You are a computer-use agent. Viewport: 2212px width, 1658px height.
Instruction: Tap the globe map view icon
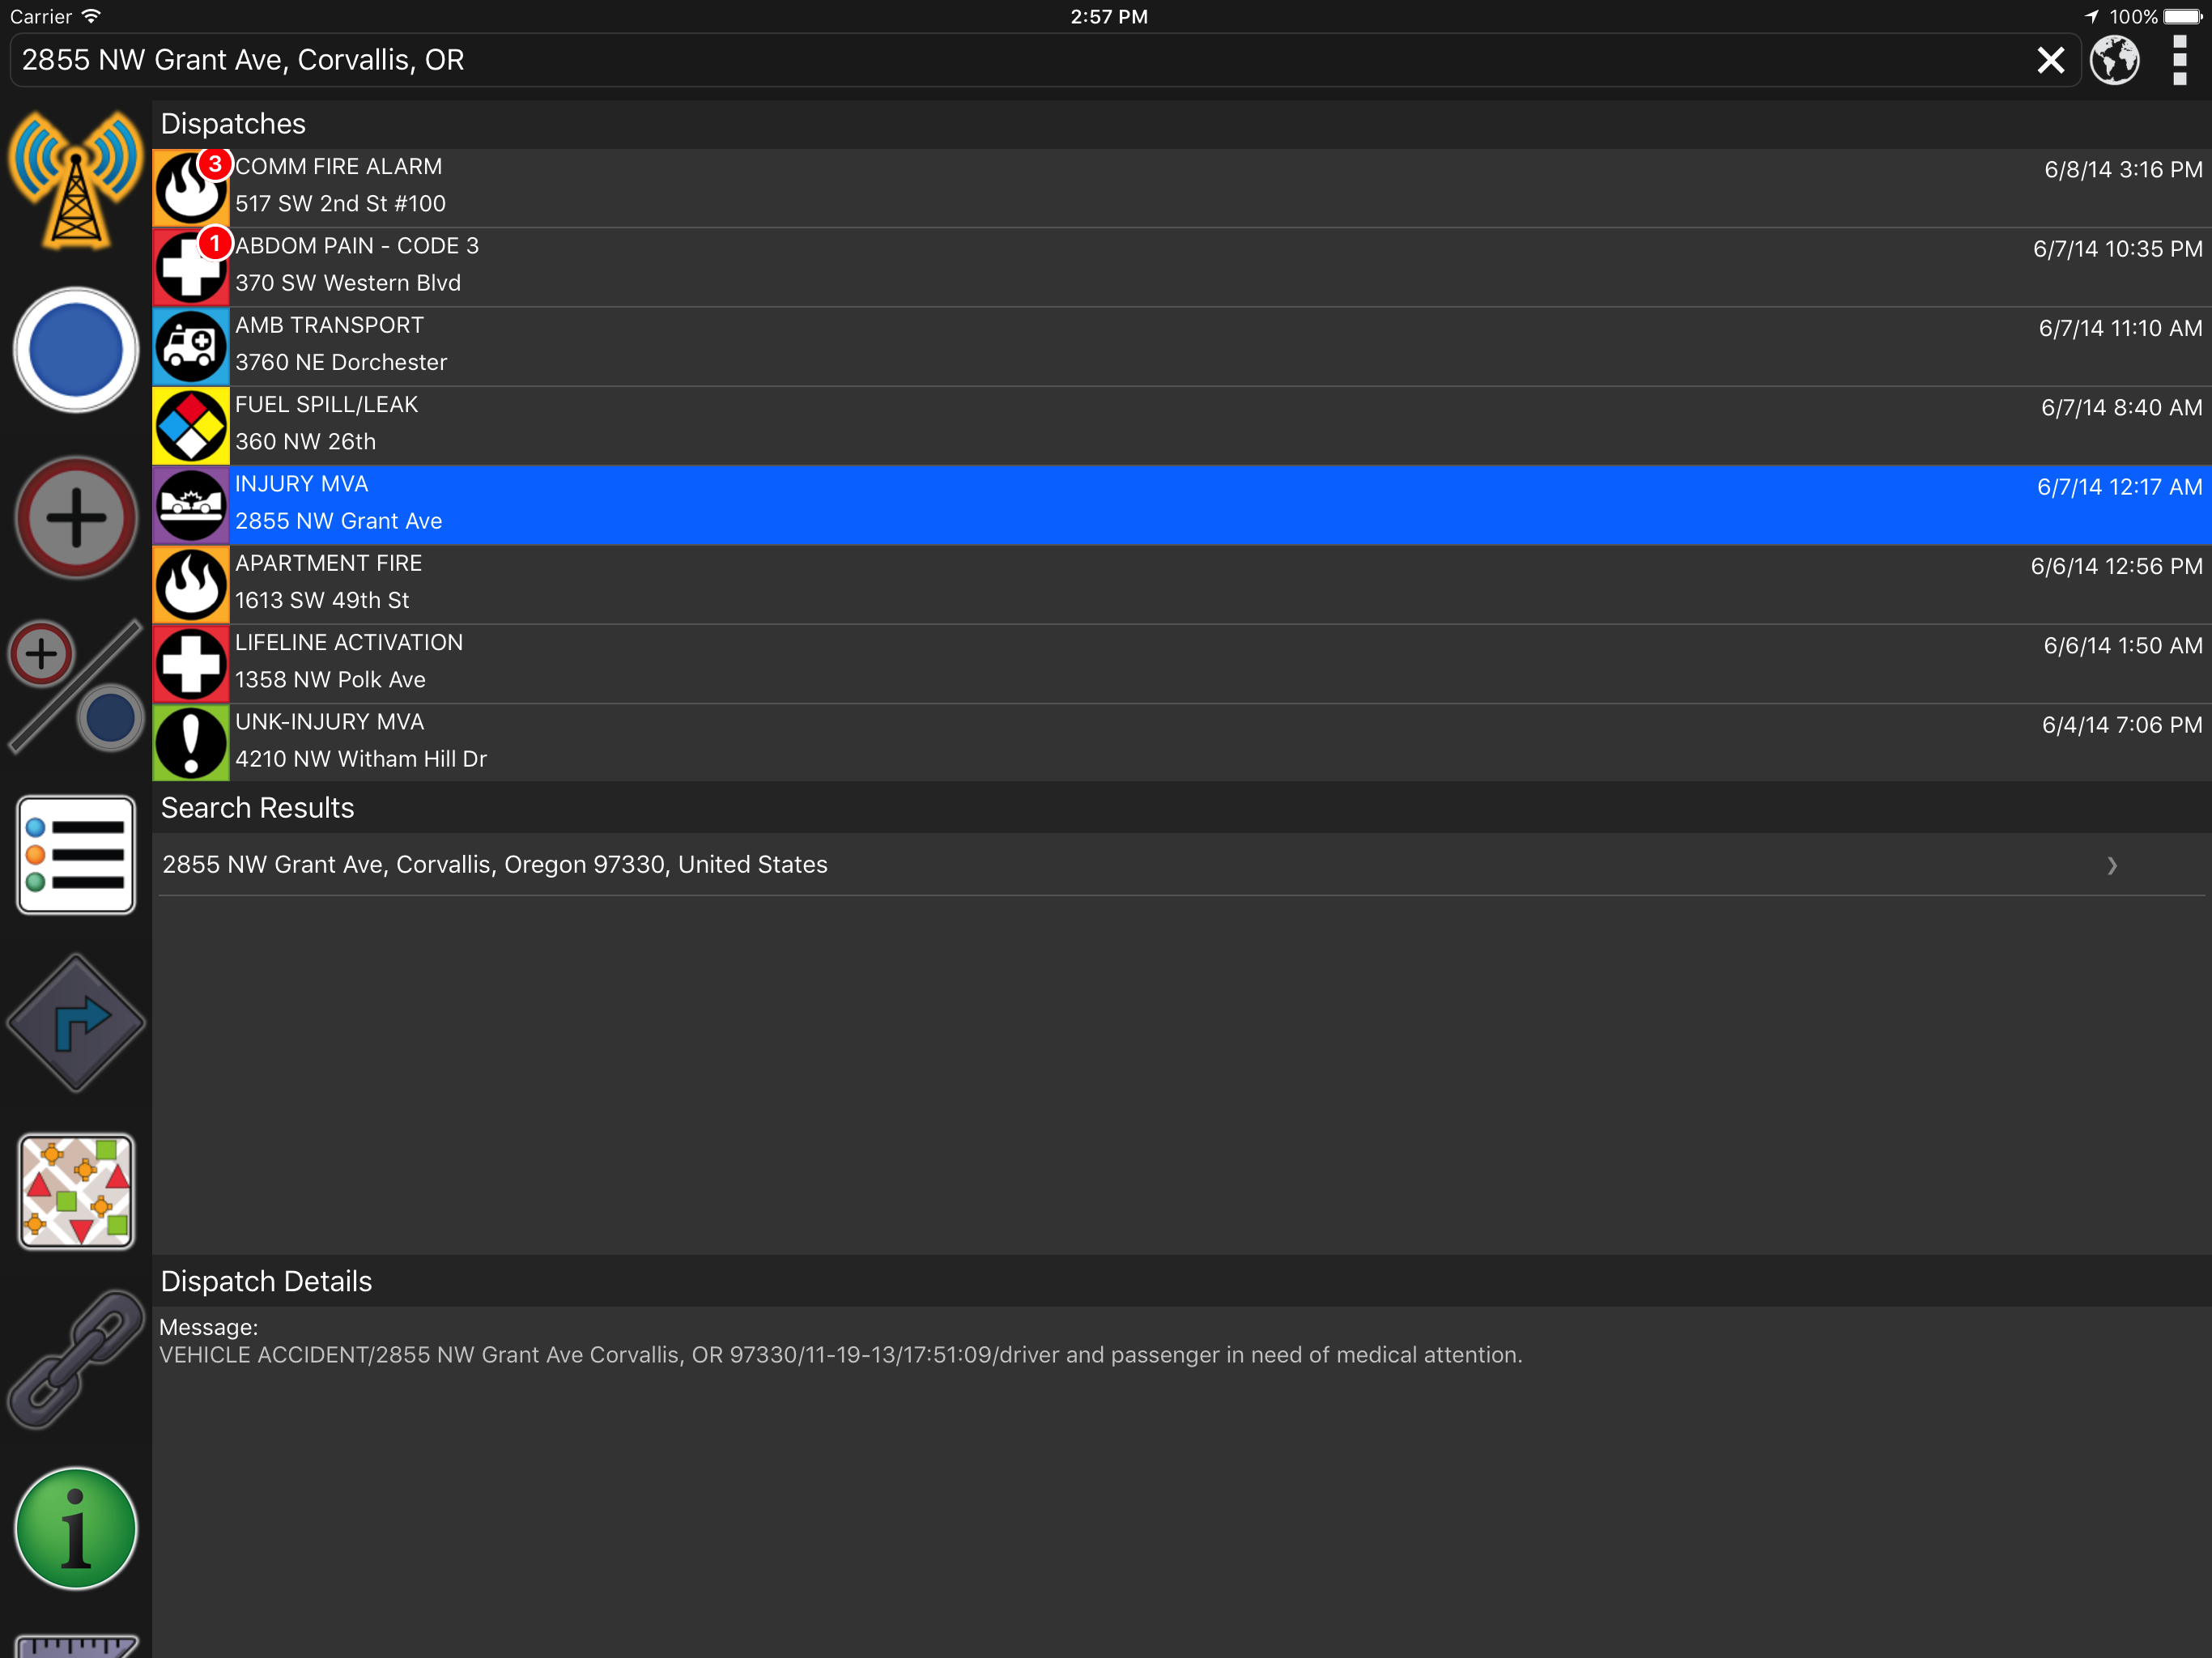coord(2115,60)
